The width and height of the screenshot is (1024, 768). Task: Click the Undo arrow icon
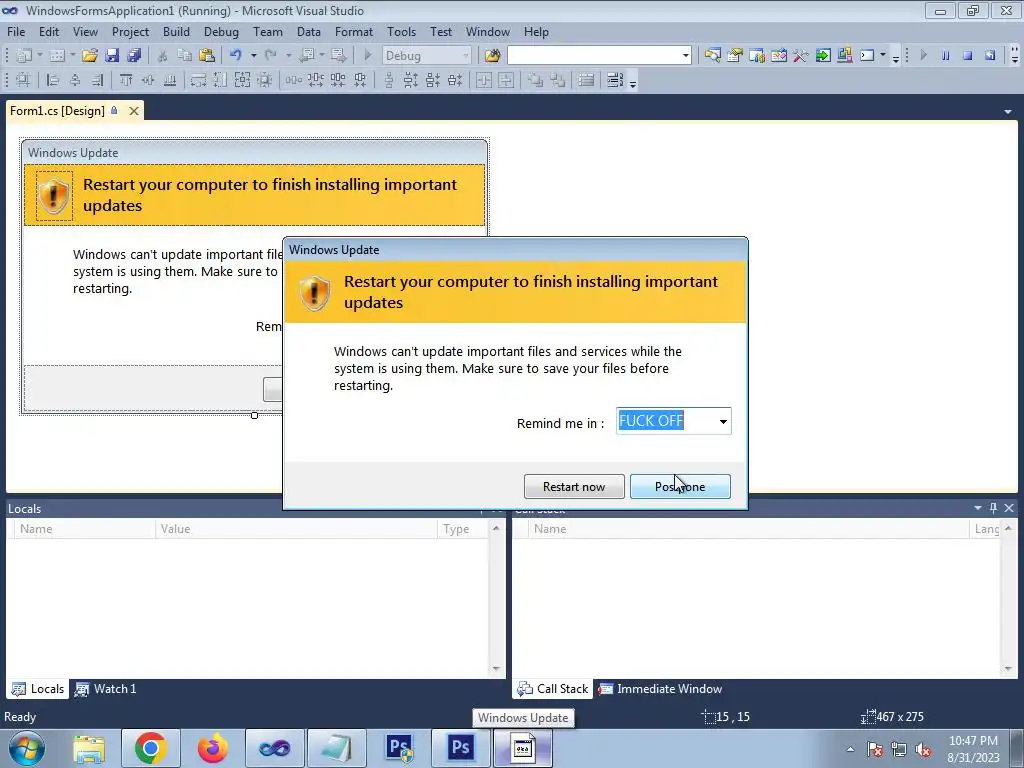click(236, 56)
